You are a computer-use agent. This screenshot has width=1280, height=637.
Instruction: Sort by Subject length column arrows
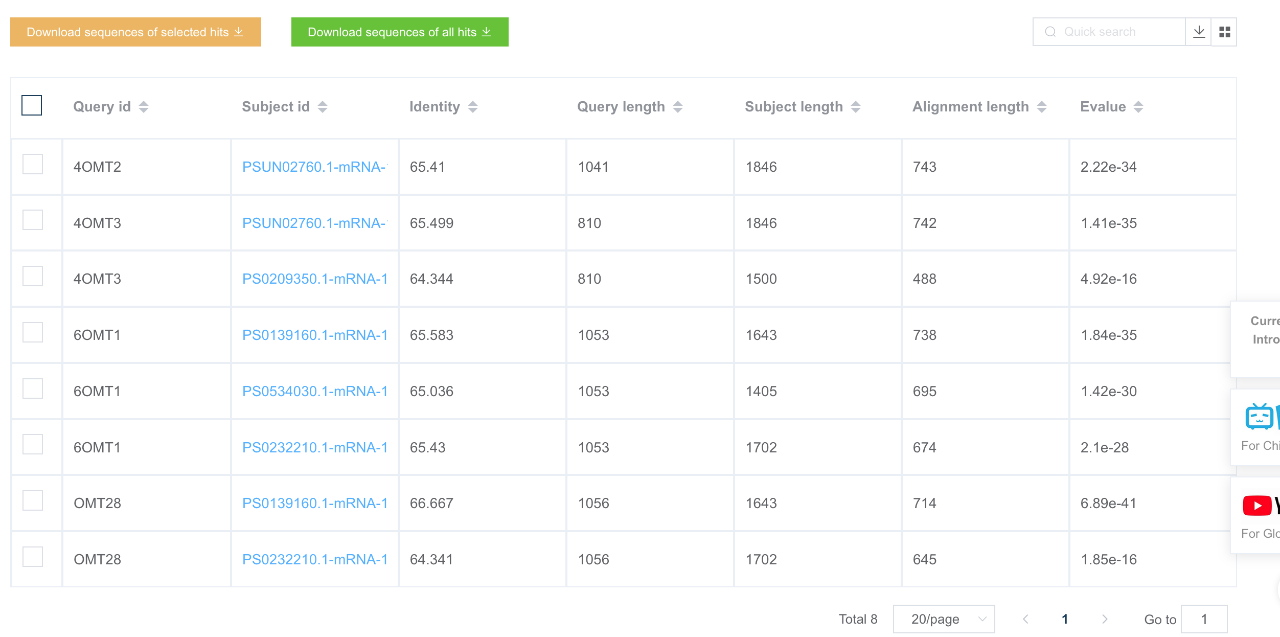click(856, 107)
